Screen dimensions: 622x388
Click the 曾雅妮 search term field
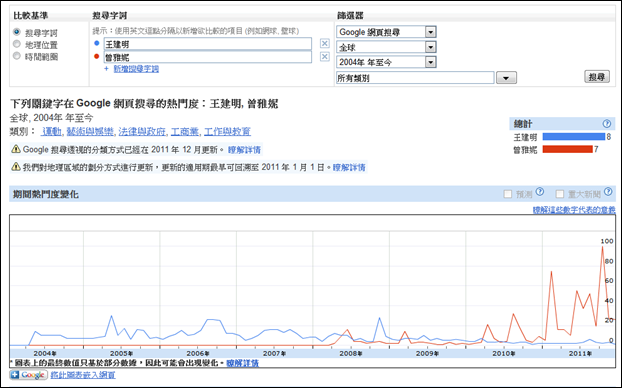(x=207, y=57)
